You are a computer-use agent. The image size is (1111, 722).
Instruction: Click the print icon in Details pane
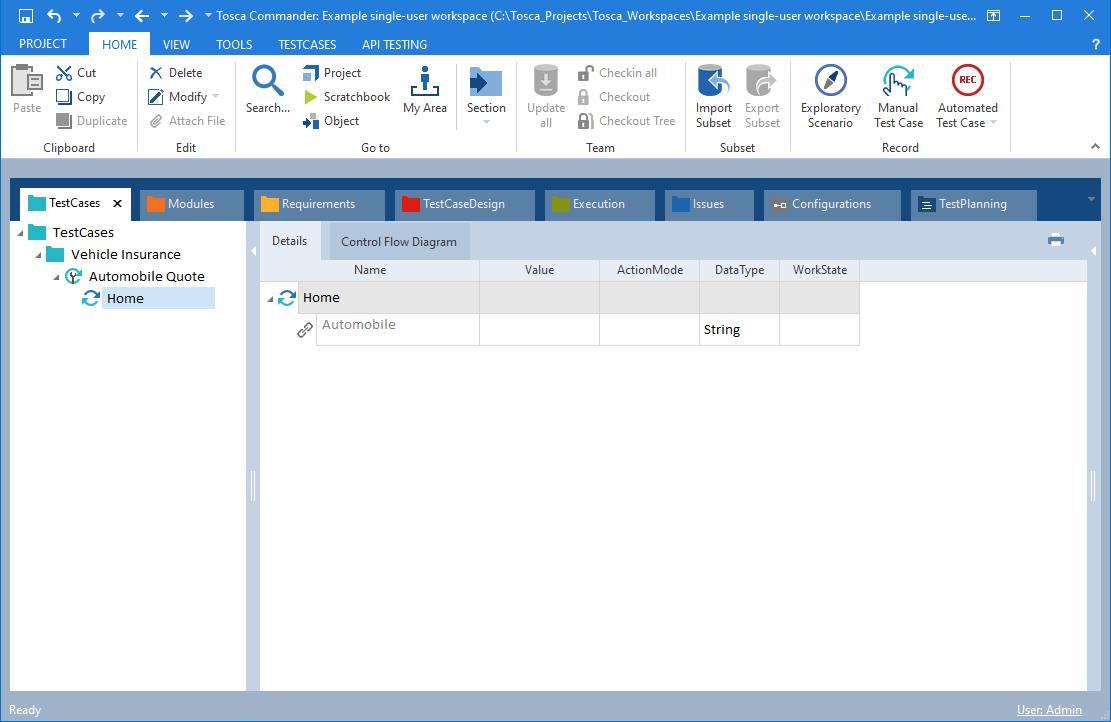(1056, 240)
